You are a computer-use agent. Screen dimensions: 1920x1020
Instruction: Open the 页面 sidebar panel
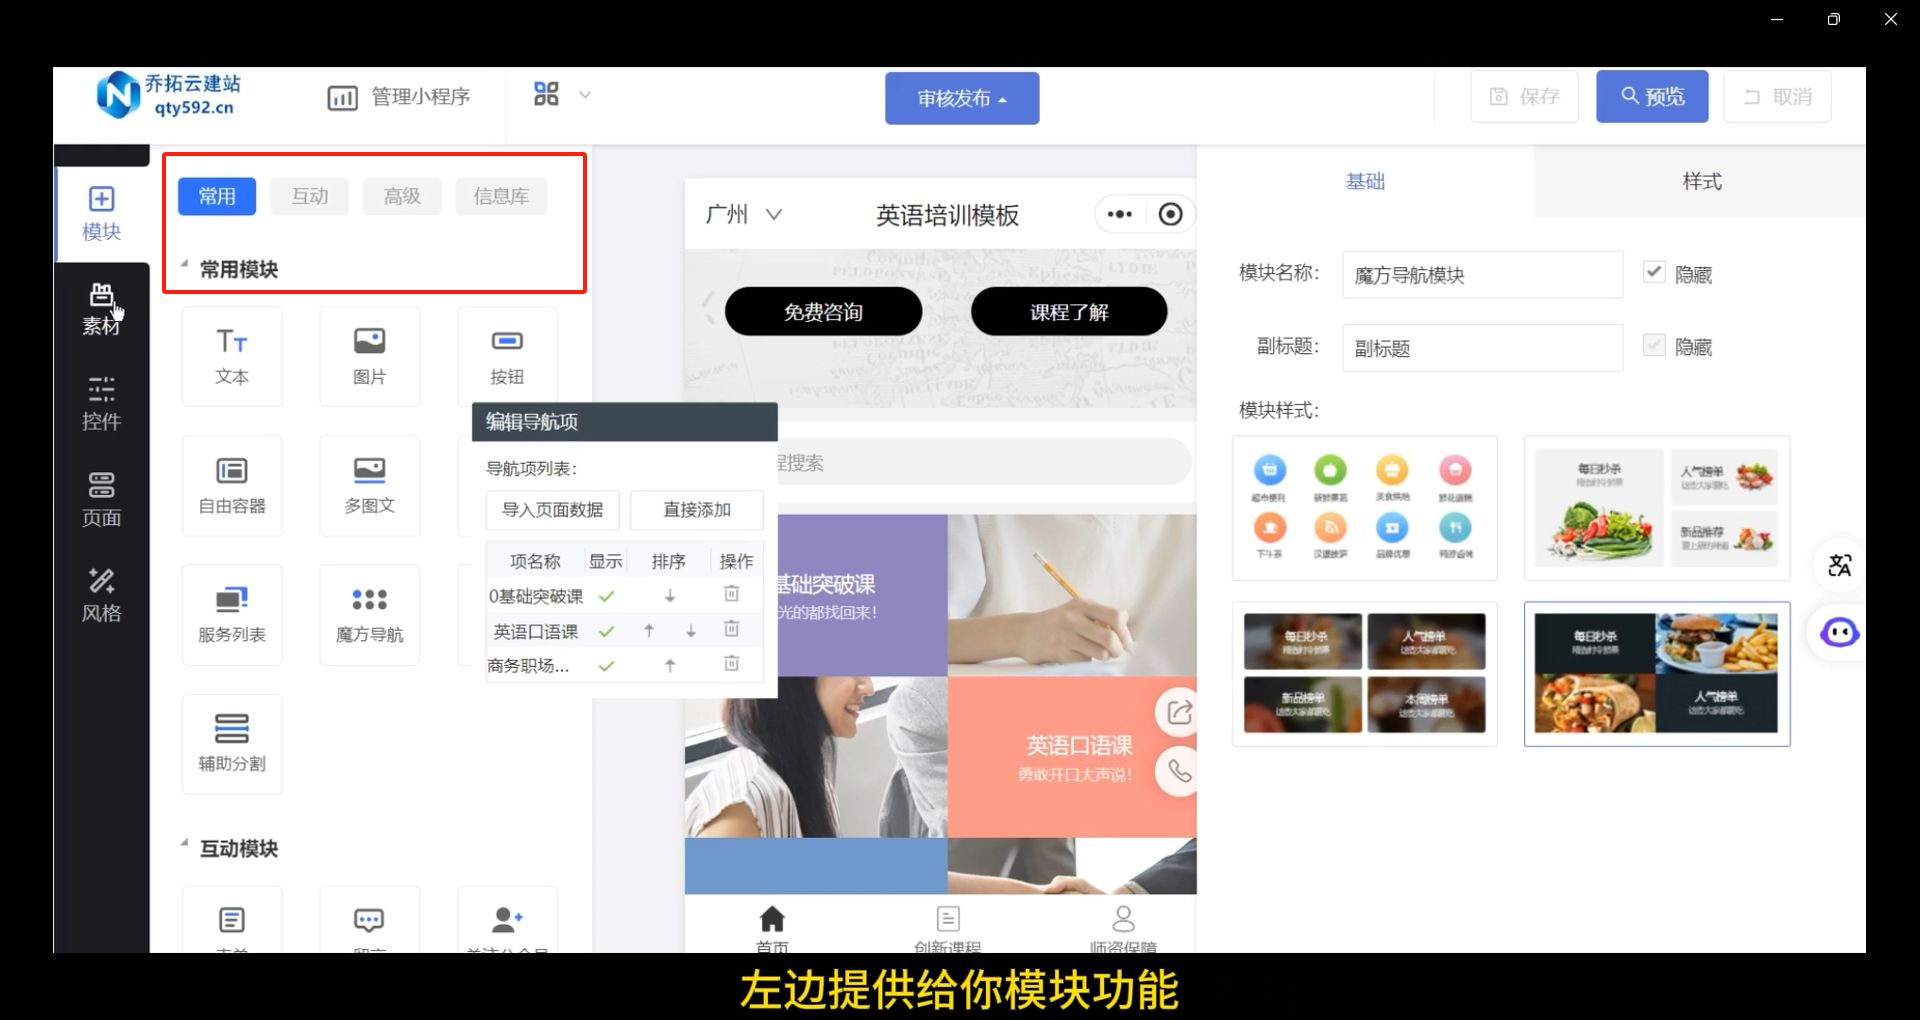101,500
